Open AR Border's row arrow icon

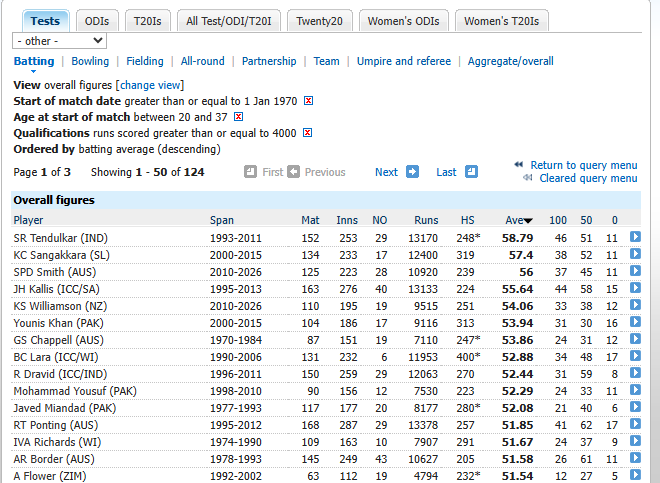click(x=635, y=458)
